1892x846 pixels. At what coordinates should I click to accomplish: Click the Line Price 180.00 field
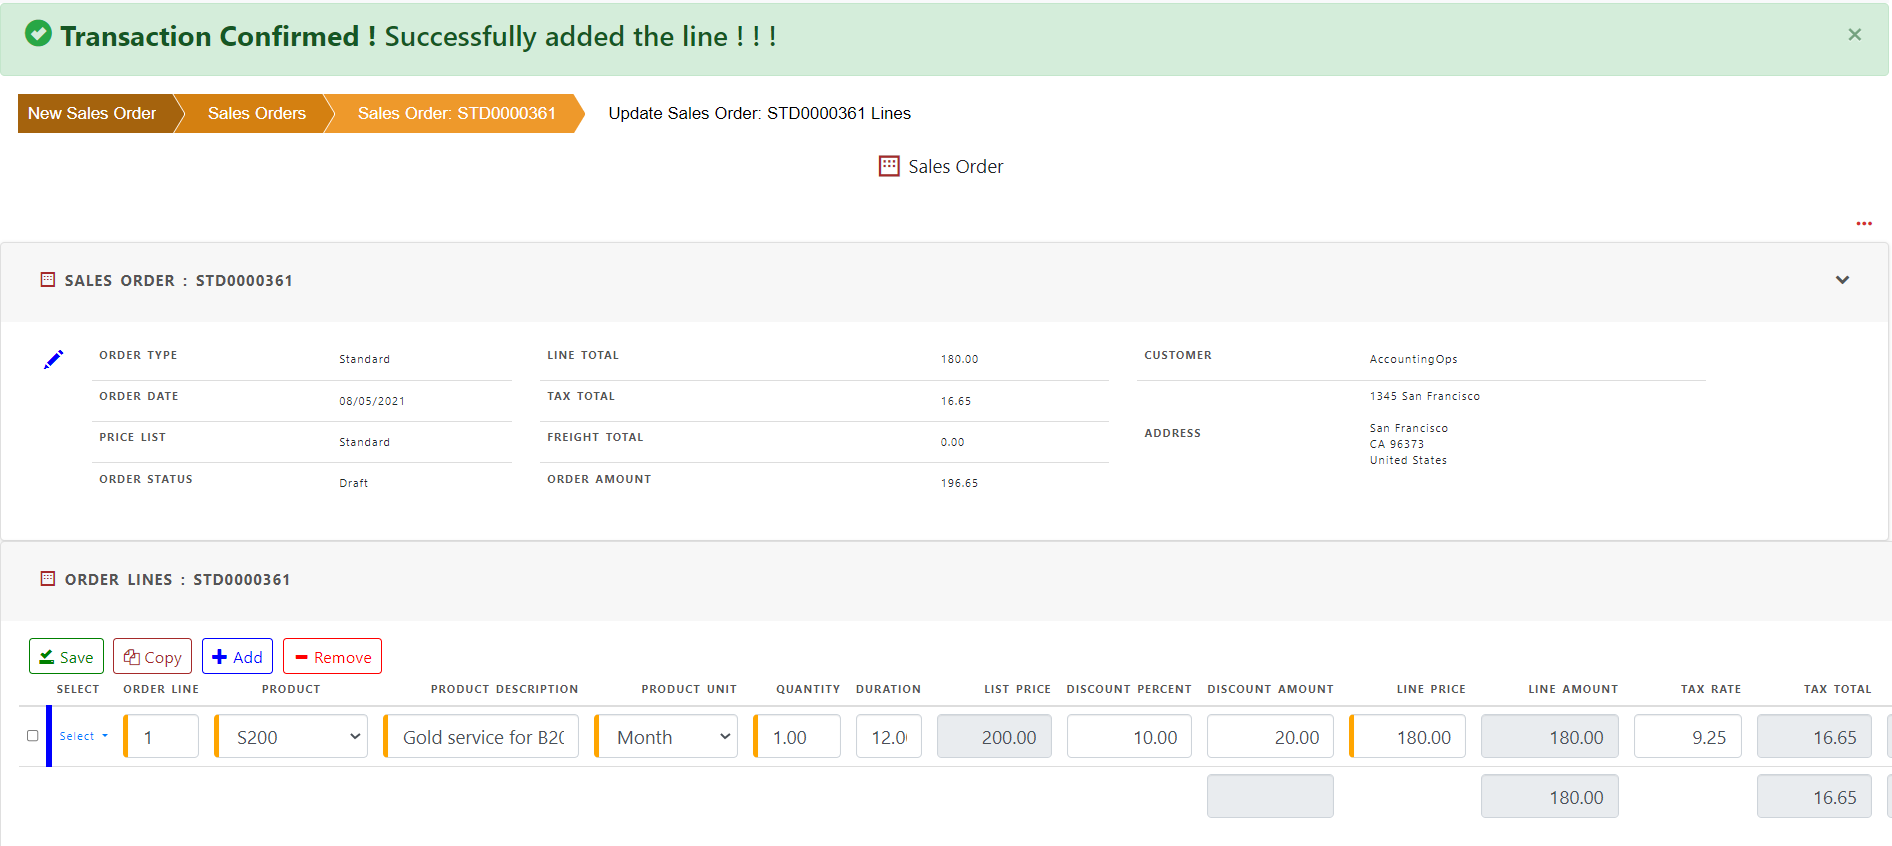click(1408, 736)
